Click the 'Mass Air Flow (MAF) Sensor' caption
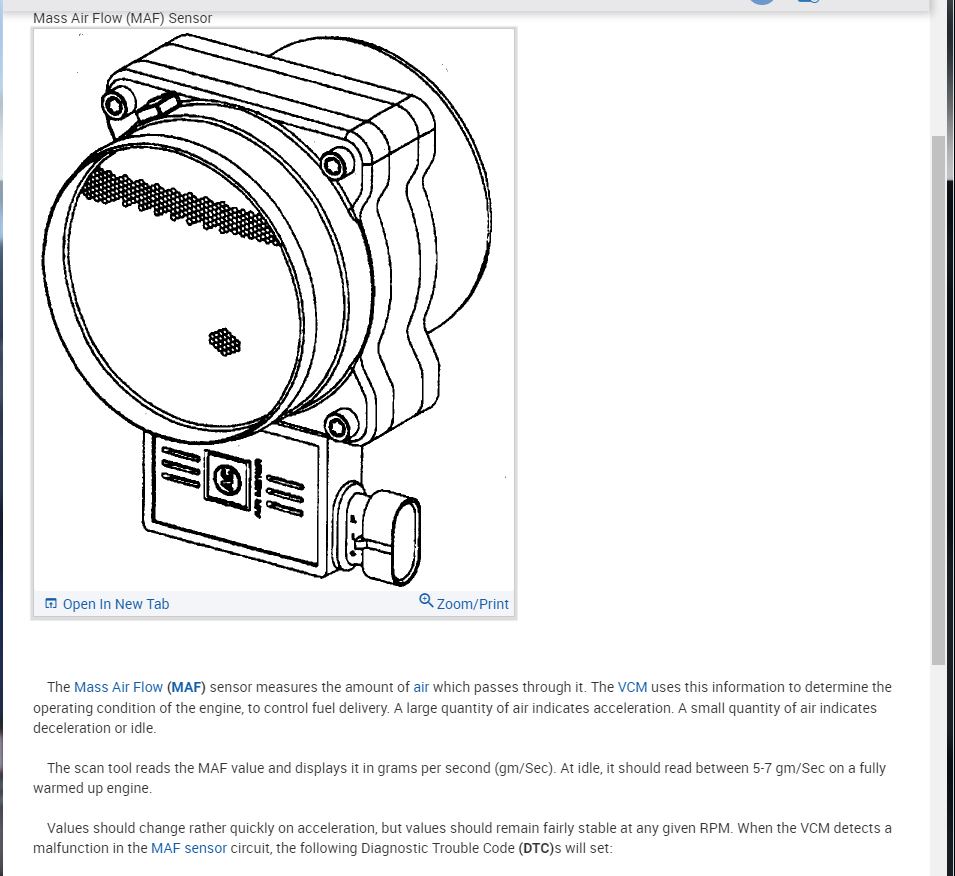955x876 pixels. 122,18
